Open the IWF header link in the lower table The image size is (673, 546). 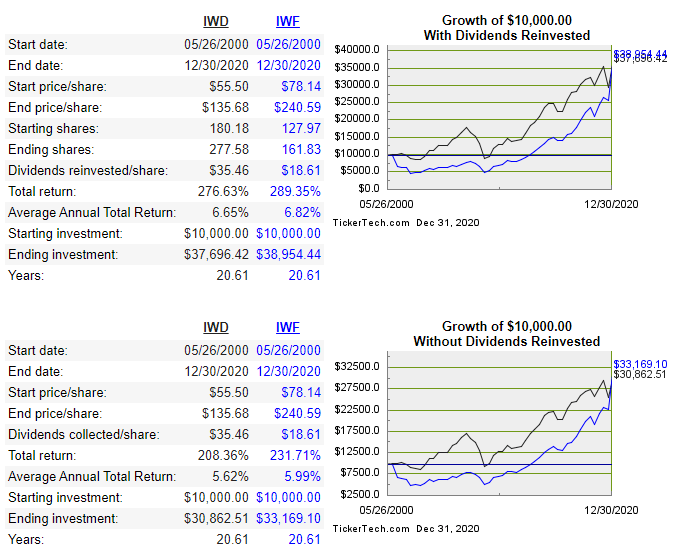(x=287, y=327)
